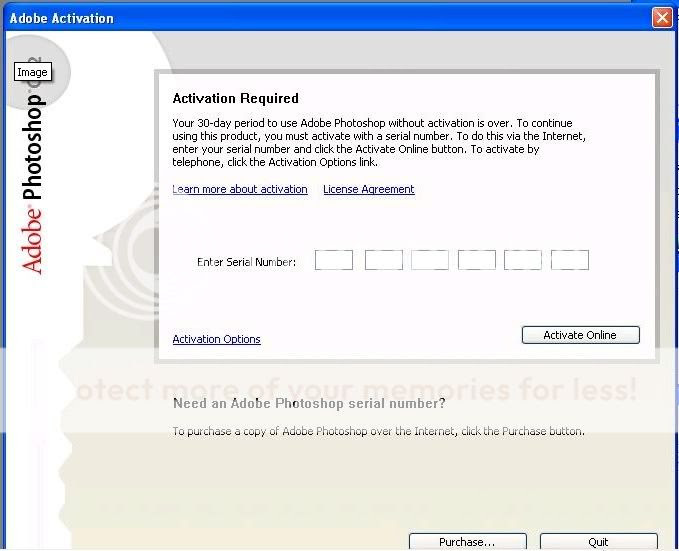
Task: Click the Activation Options link
Action: [217, 339]
